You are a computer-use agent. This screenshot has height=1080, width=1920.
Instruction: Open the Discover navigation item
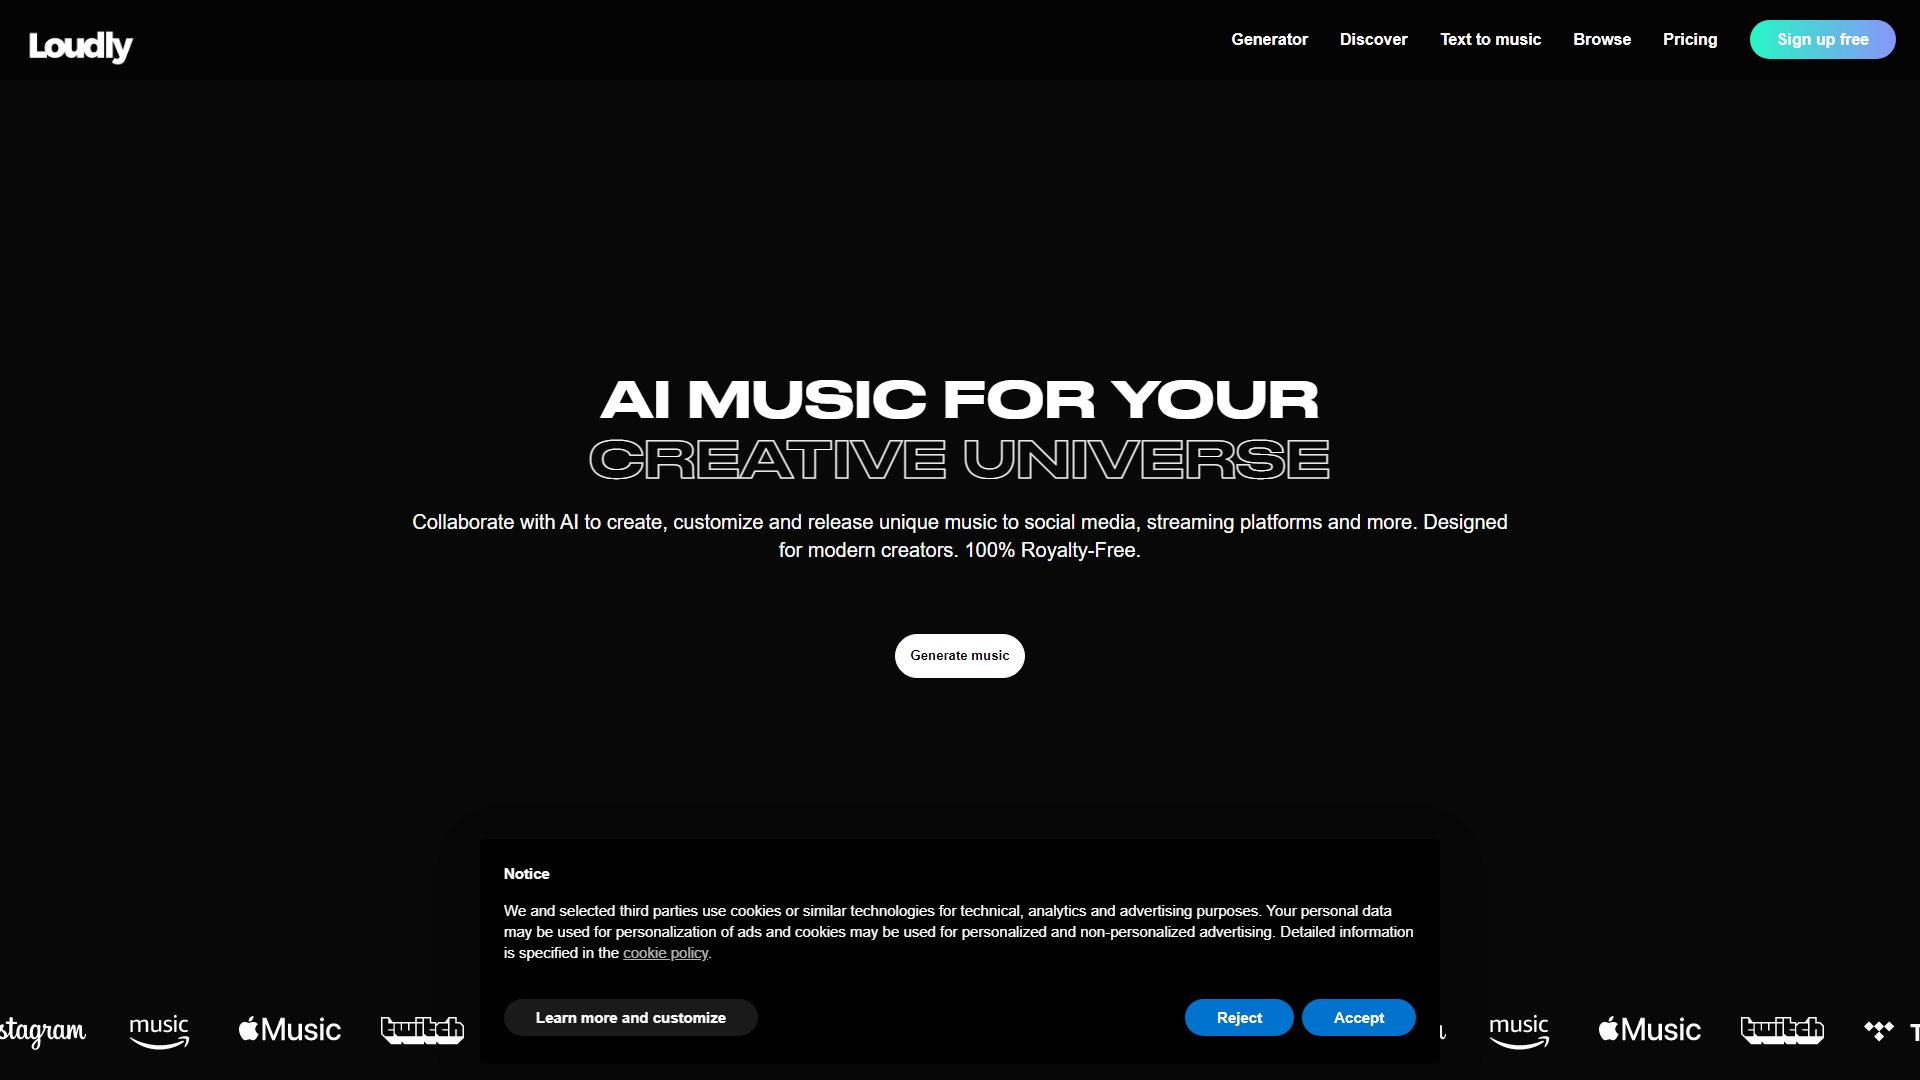pyautogui.click(x=1374, y=40)
